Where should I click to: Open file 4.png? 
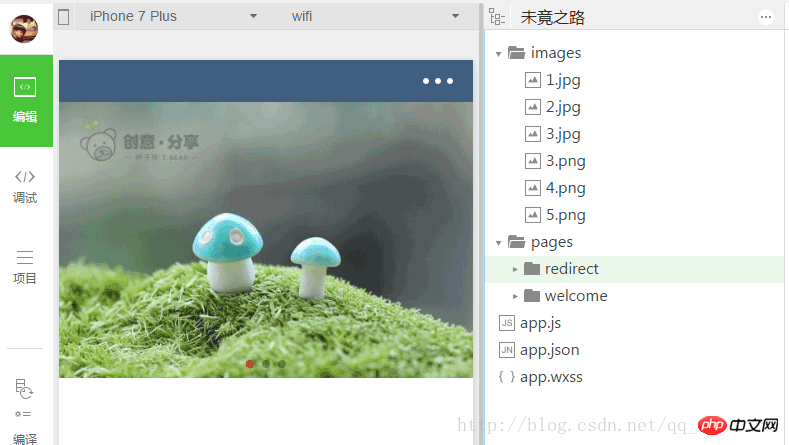coord(566,188)
